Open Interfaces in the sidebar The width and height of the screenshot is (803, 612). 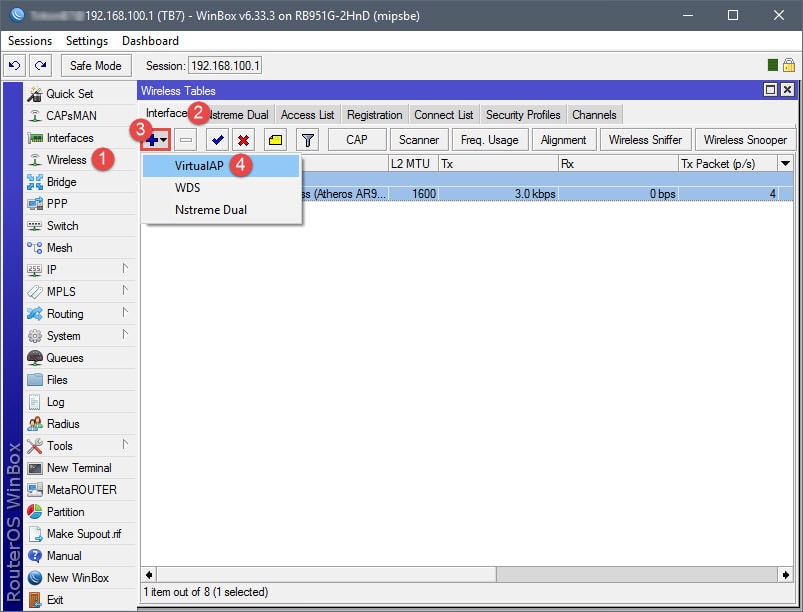tap(80, 138)
